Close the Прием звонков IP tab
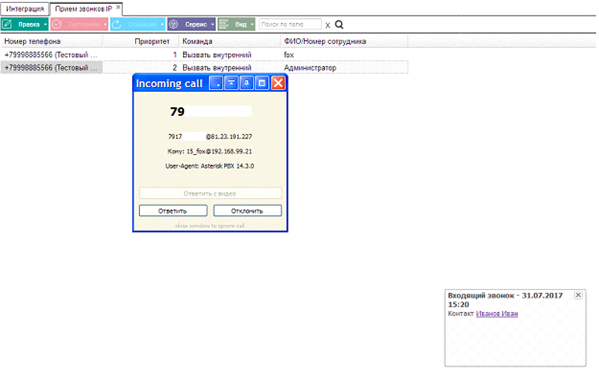Image resolution: width=599 pixels, height=378 pixels. 118,7
